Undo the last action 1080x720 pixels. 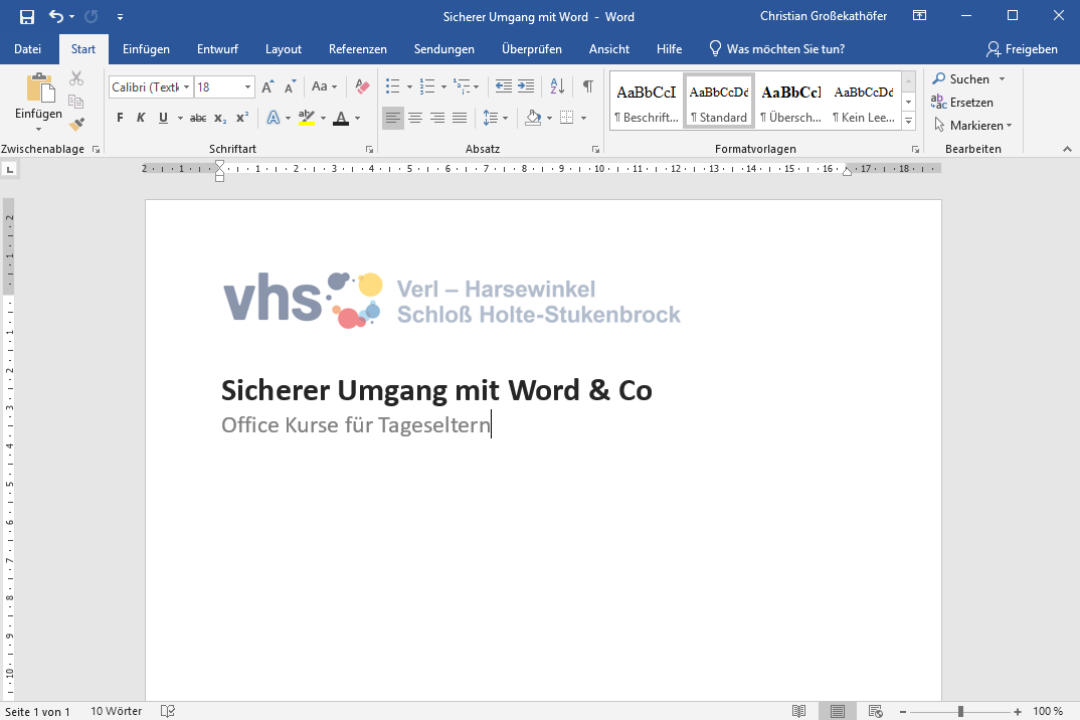[x=56, y=17]
